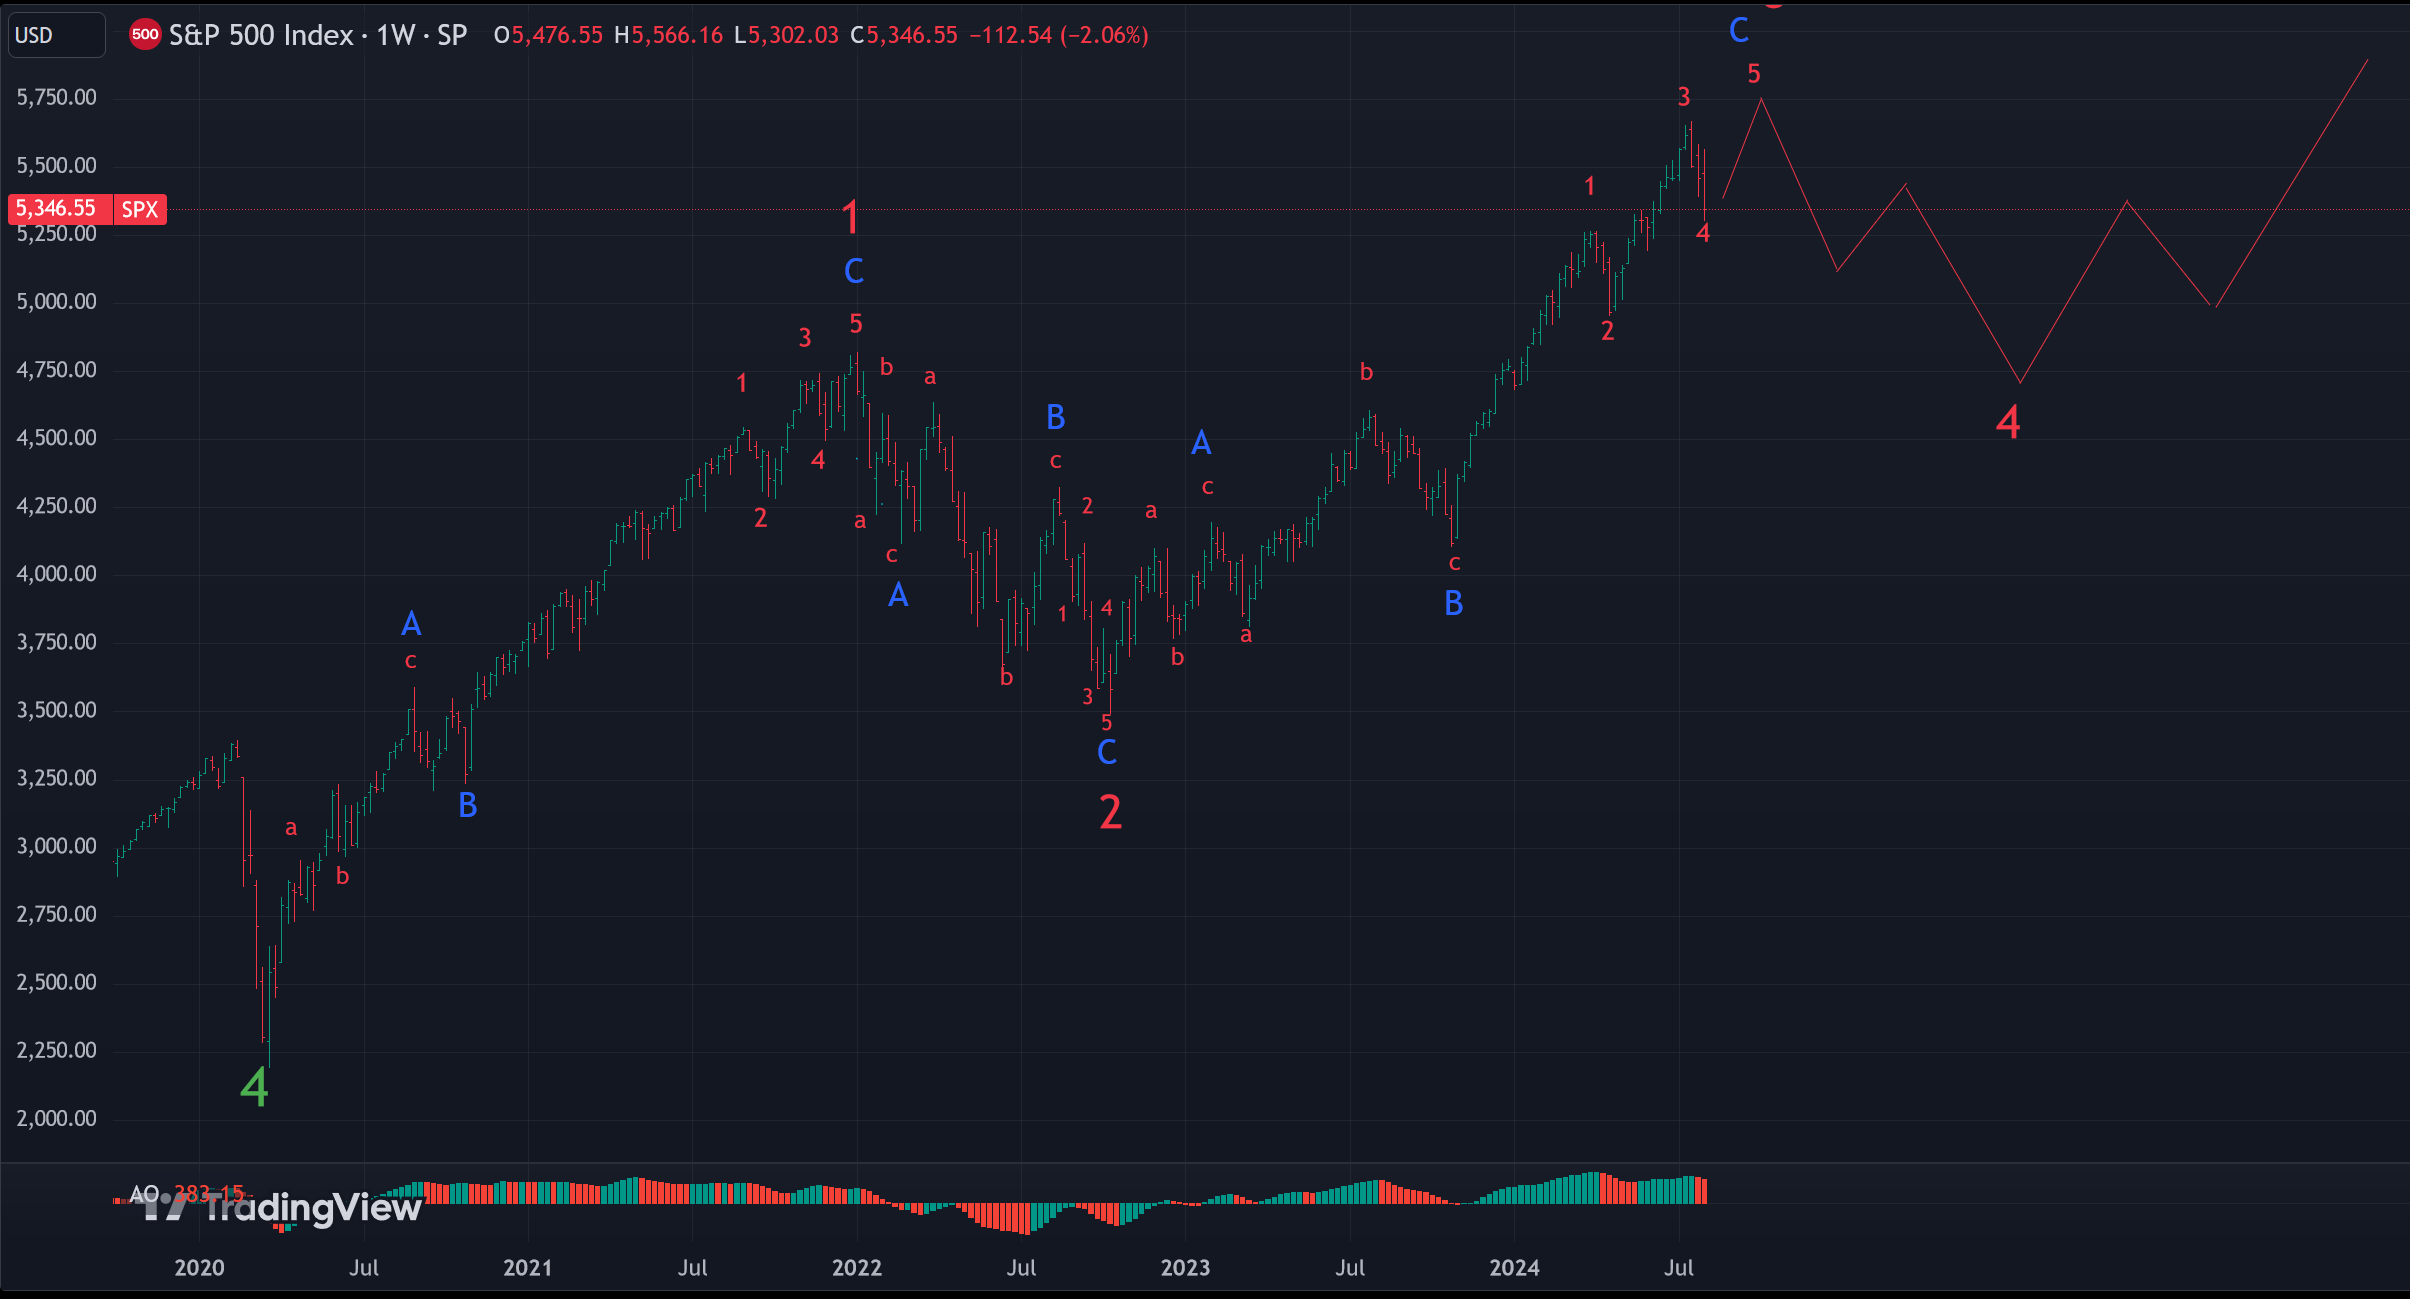Select the AO indicator legend label

click(144, 1193)
